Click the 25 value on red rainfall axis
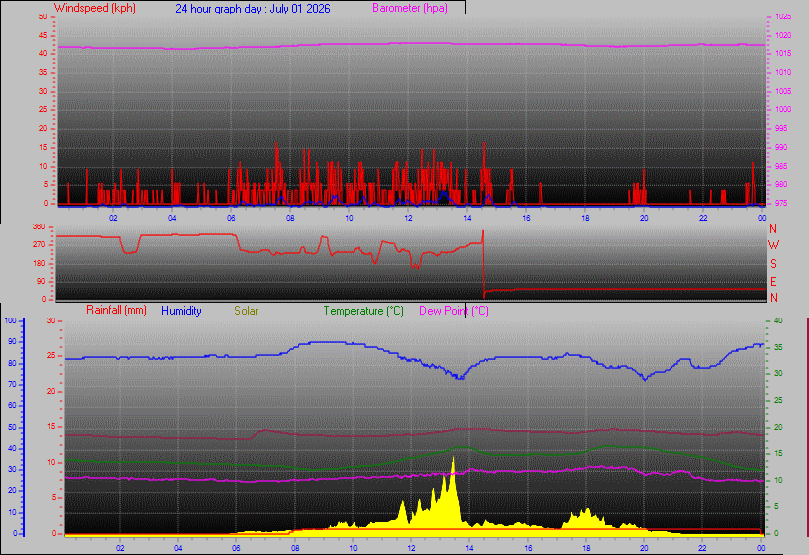Screen dimensions: 809x555 click(x=51, y=356)
